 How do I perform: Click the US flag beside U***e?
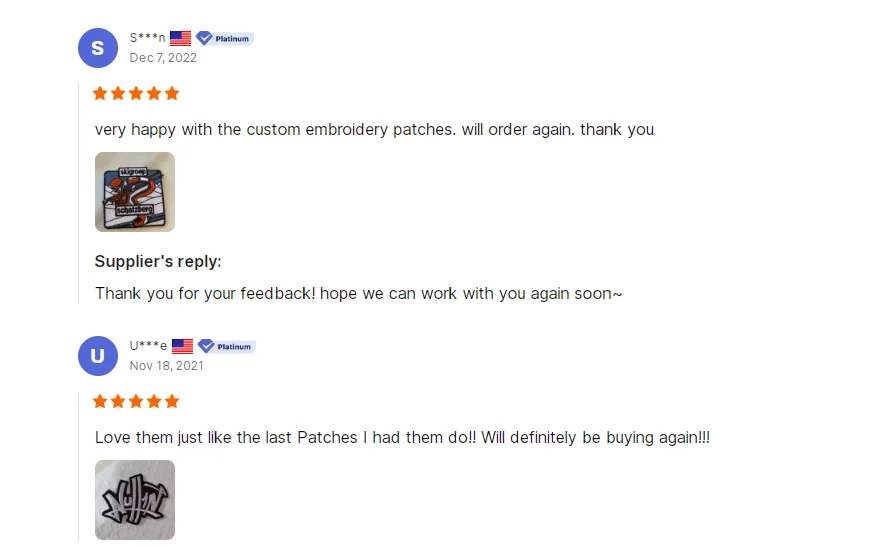click(182, 346)
